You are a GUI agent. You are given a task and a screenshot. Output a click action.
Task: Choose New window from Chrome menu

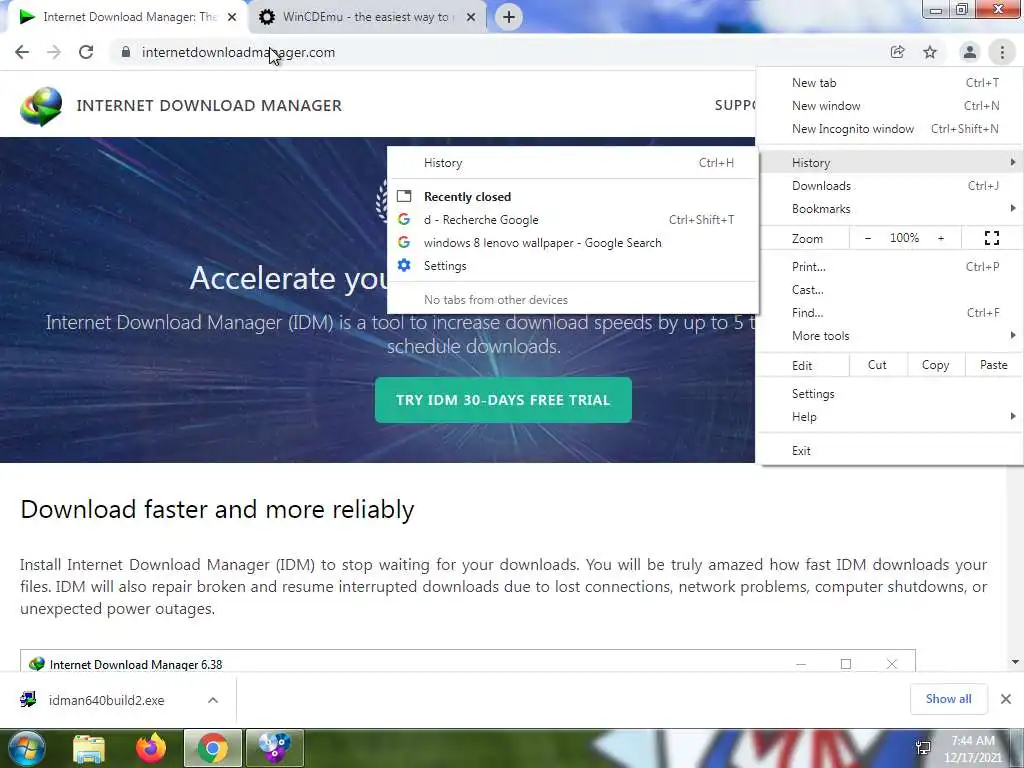pos(889,106)
